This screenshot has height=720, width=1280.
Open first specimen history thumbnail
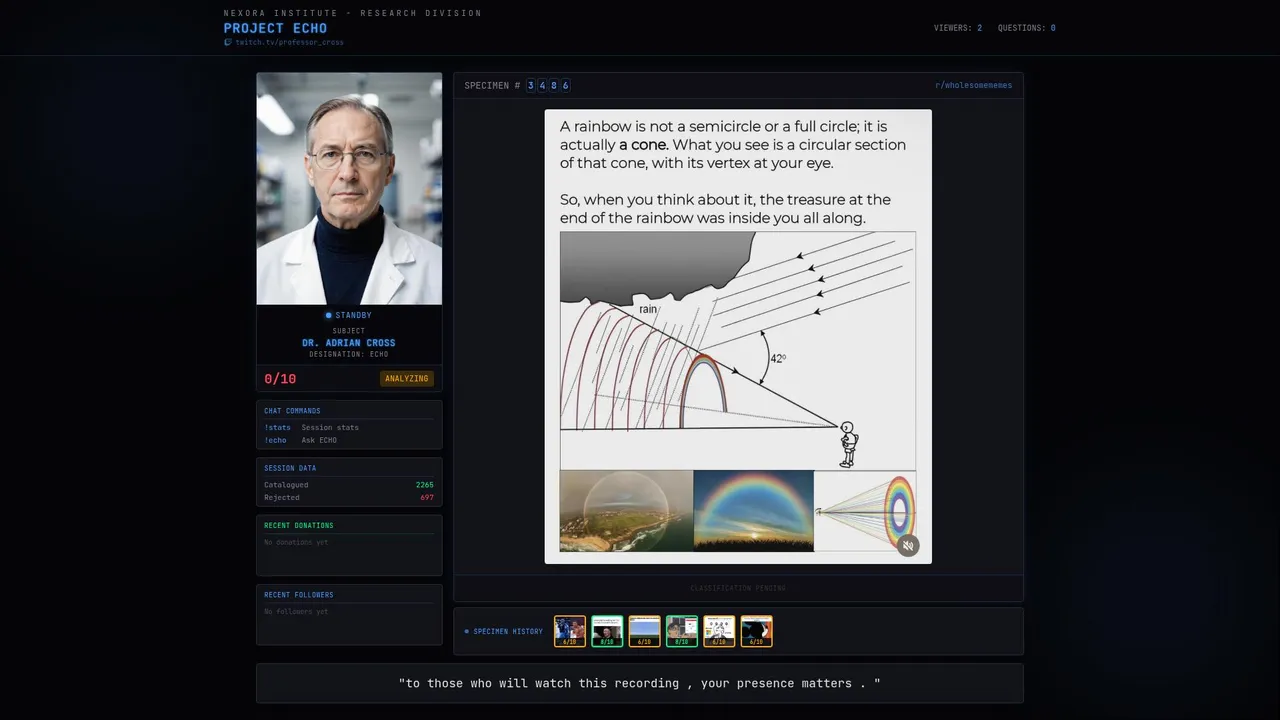570,631
